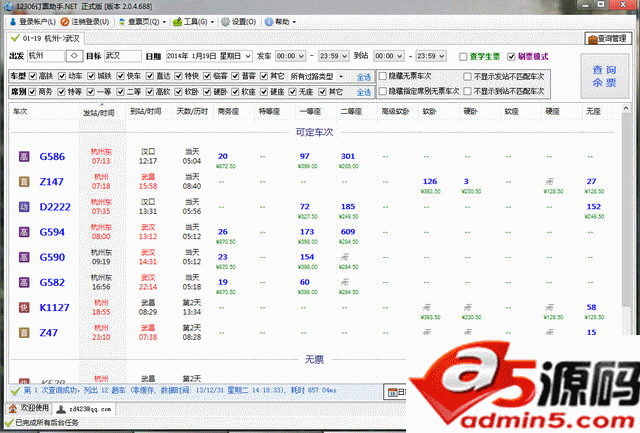Open the 到站 23:59 end time dropdown
This screenshot has height=433, width=640.
coord(442,56)
